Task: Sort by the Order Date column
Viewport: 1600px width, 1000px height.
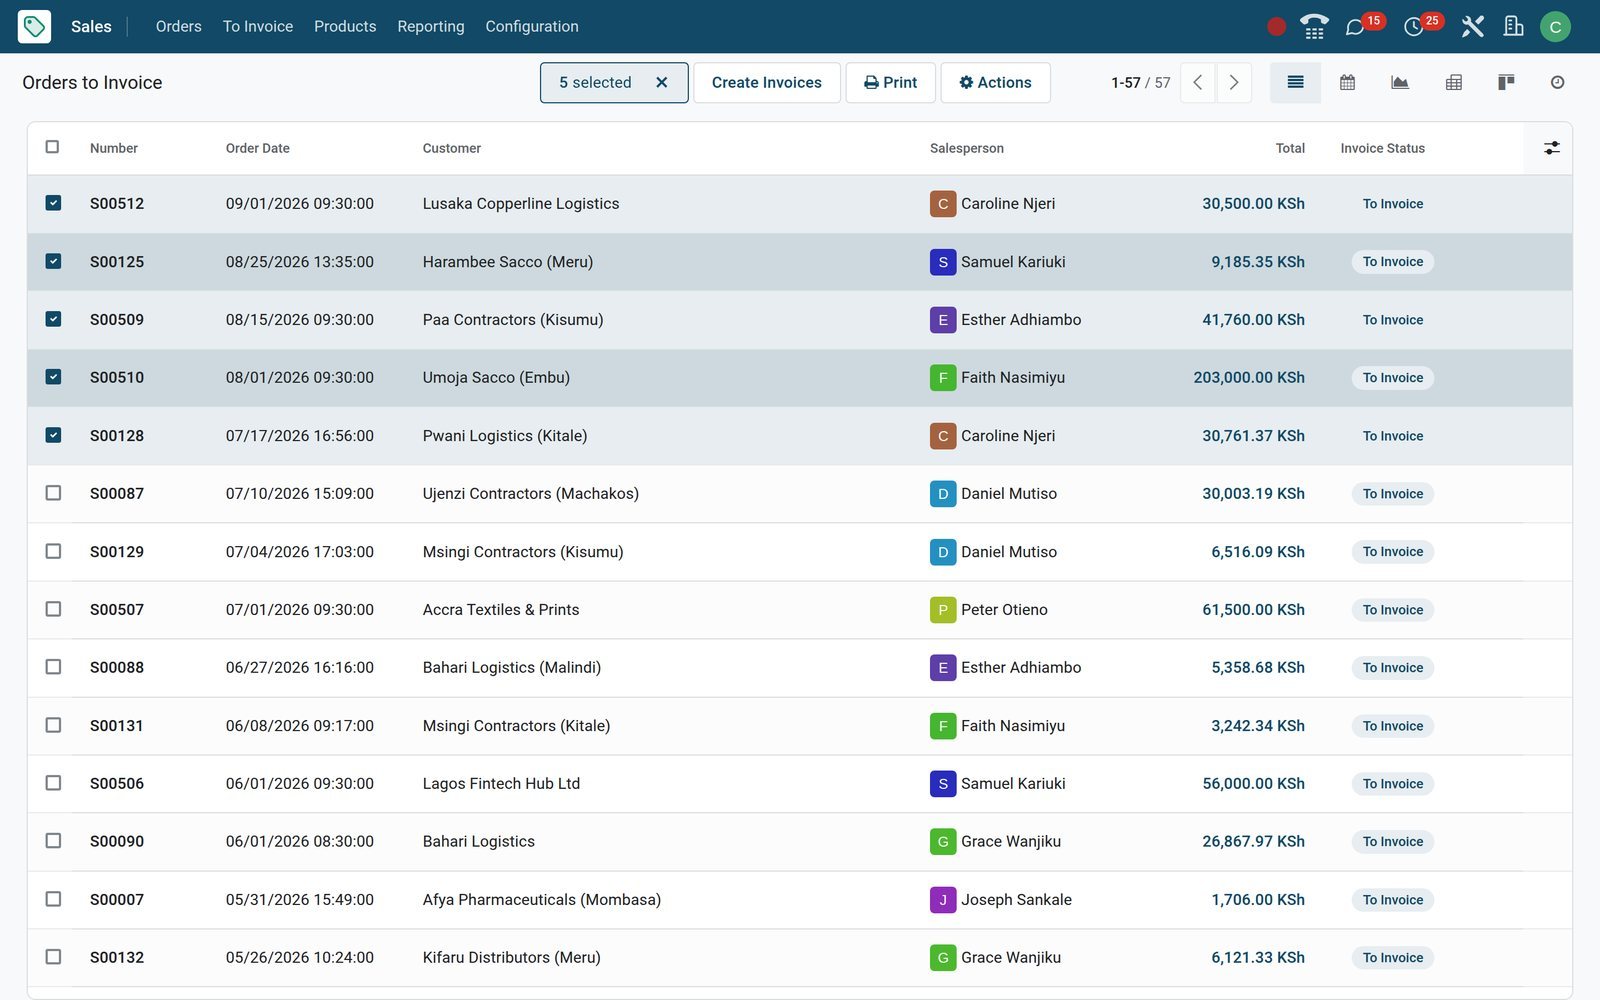Action: pyautogui.click(x=258, y=148)
